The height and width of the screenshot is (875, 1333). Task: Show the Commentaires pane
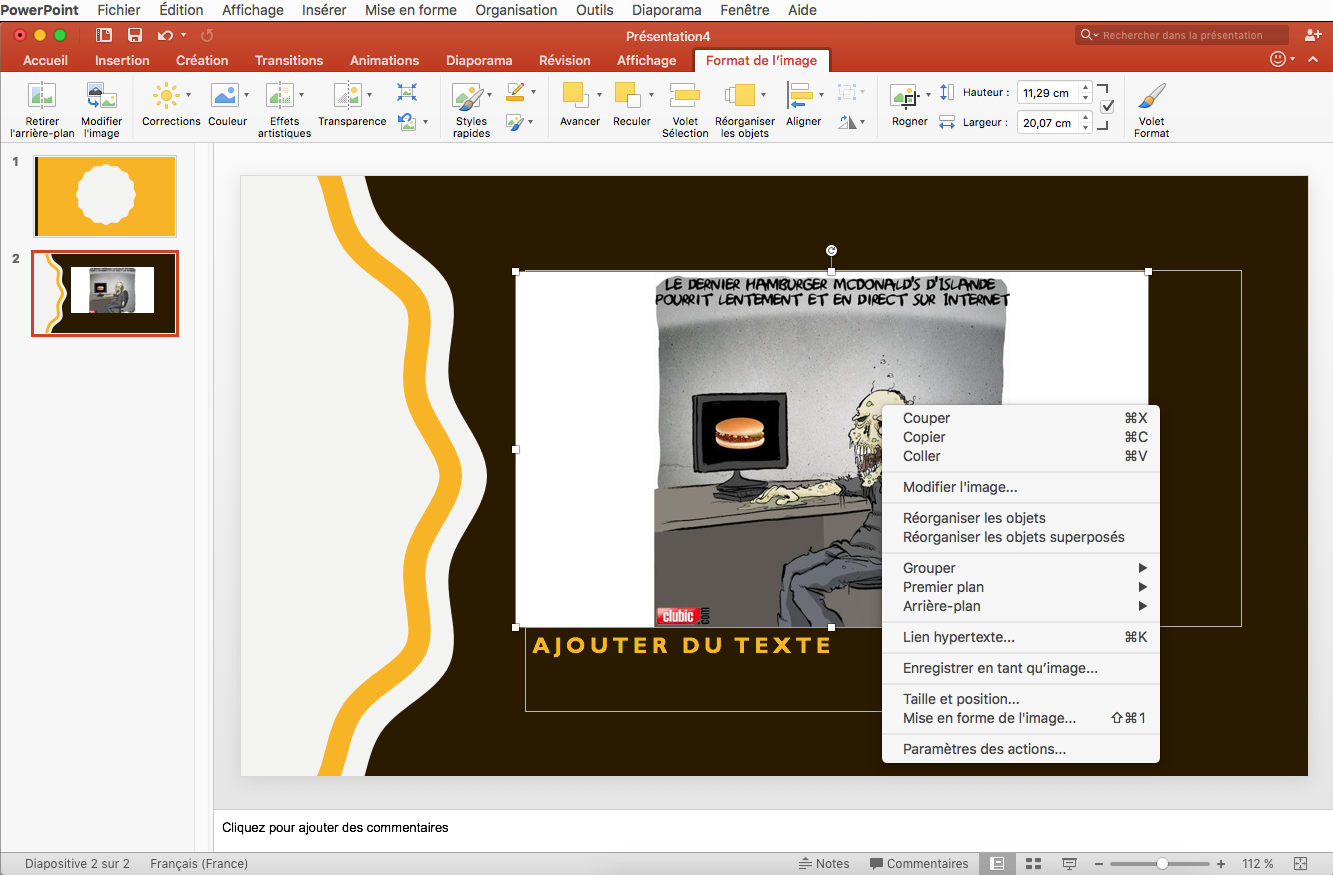coord(918,863)
